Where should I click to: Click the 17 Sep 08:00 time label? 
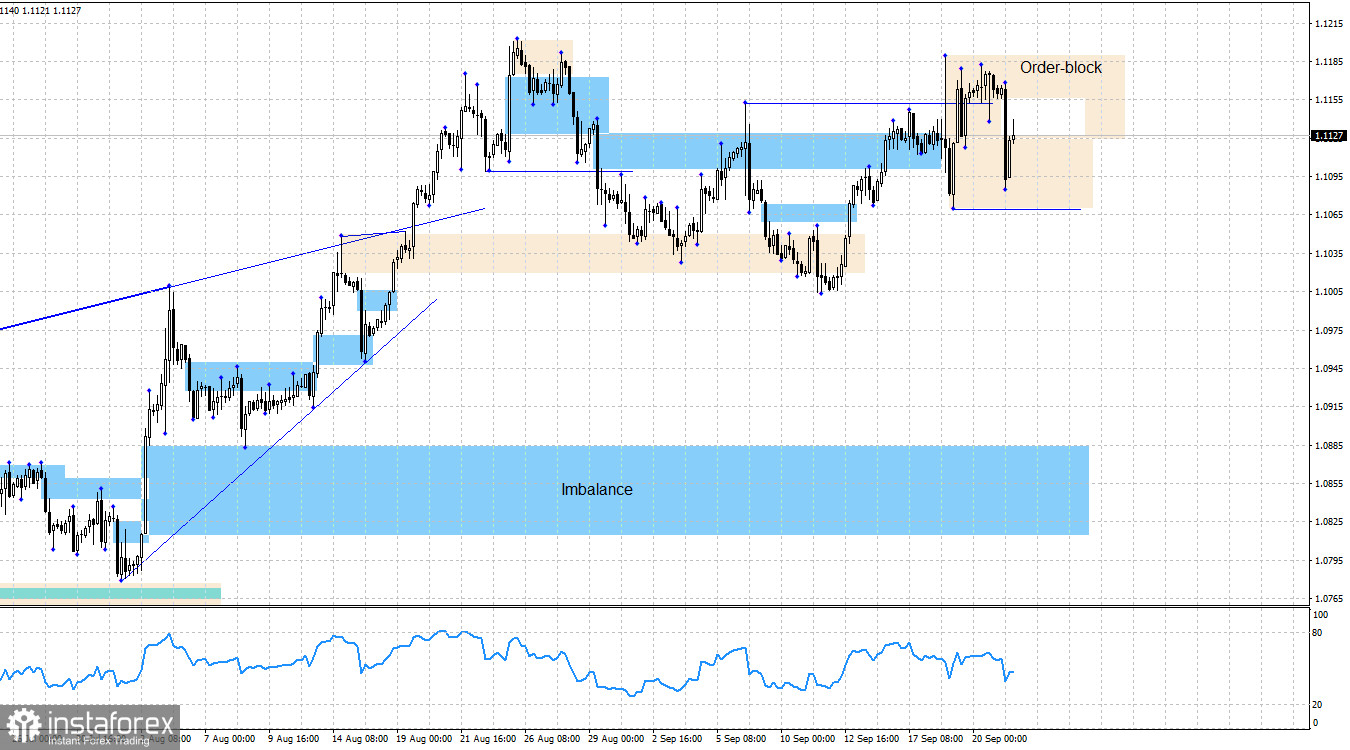point(935,739)
